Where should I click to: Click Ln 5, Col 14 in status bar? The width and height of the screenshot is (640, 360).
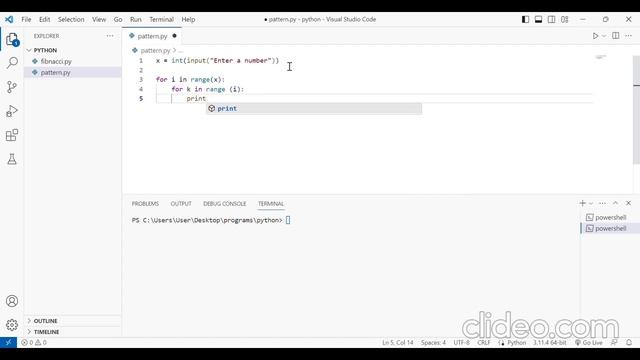click(x=398, y=342)
